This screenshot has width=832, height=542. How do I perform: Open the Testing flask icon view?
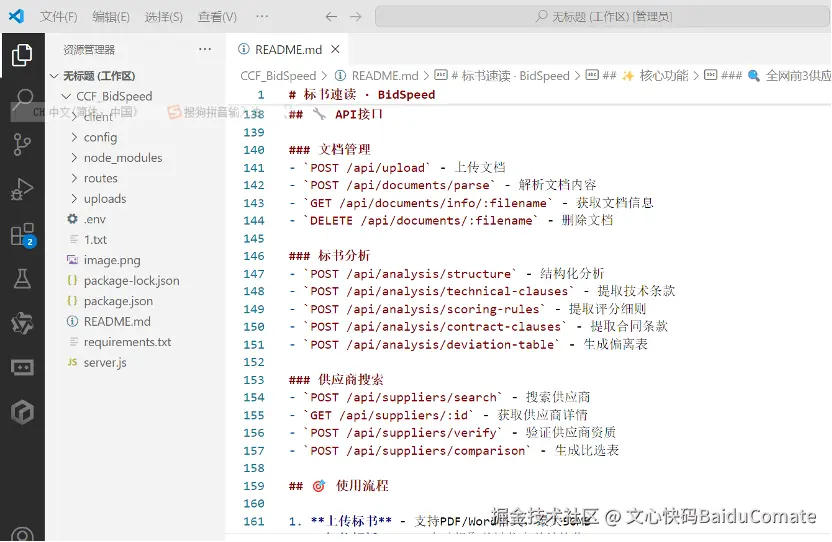point(22,278)
